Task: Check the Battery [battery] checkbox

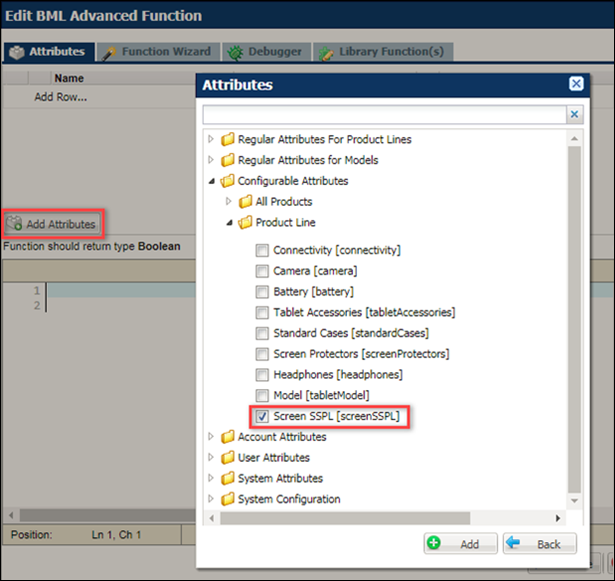Action: (x=262, y=292)
